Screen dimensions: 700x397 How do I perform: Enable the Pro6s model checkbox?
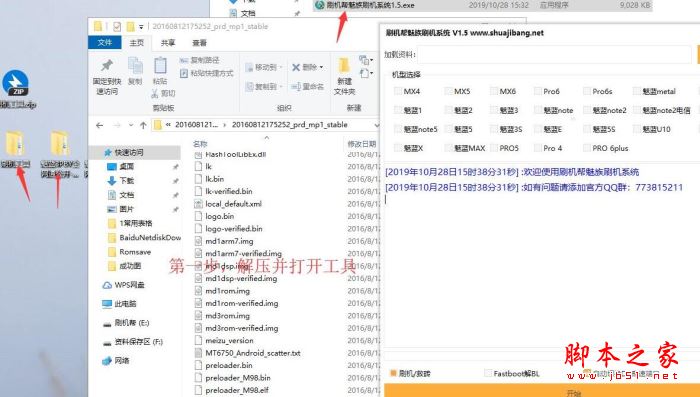(x=587, y=91)
